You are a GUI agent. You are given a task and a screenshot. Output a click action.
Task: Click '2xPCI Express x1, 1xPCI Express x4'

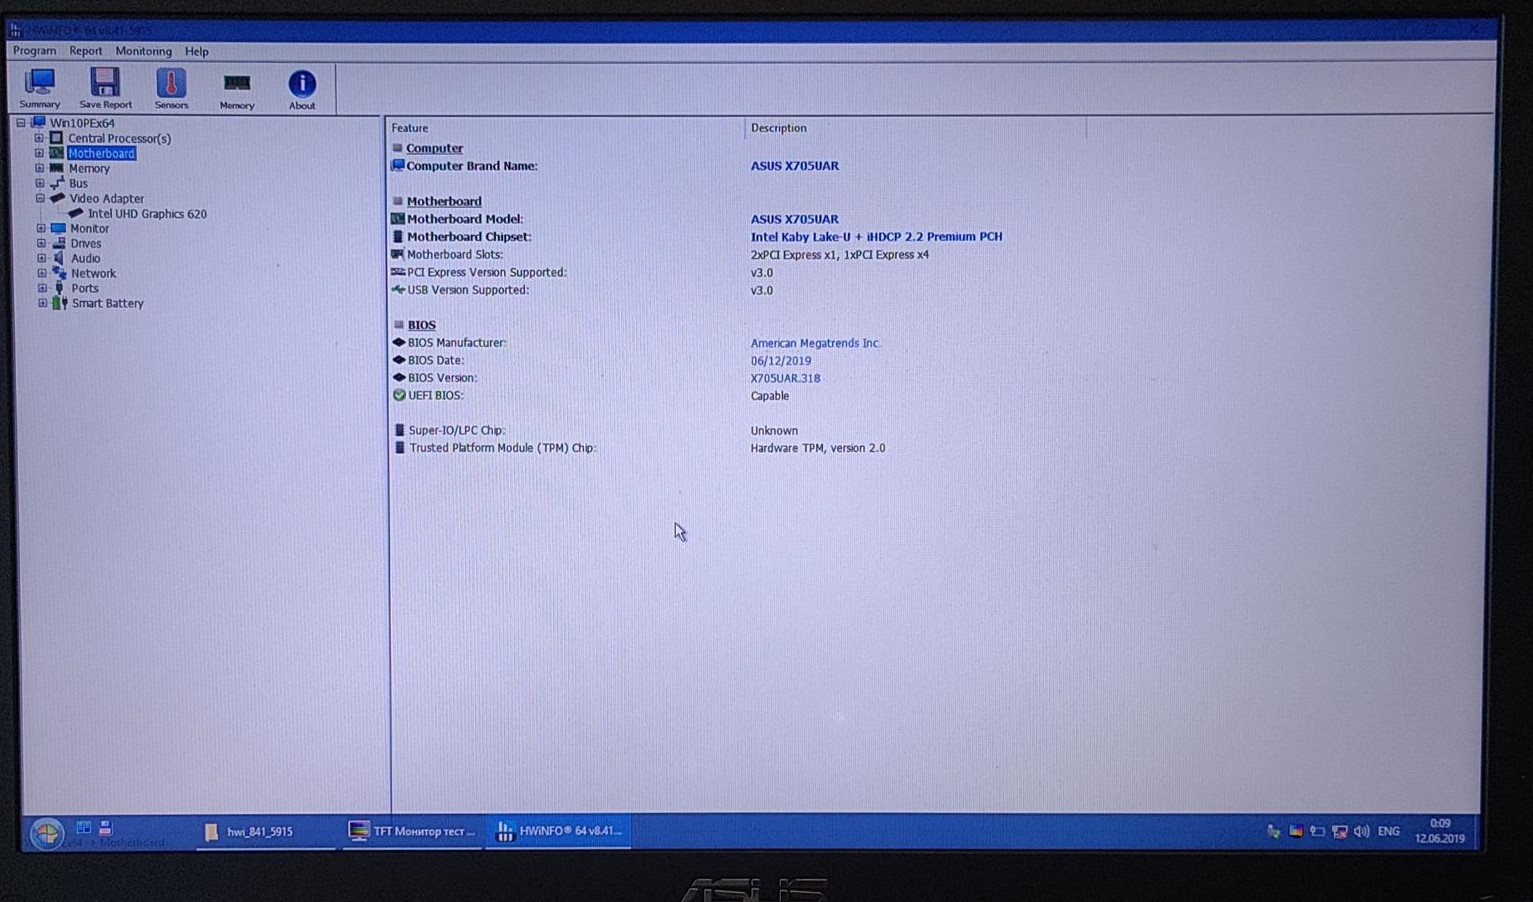click(840, 255)
